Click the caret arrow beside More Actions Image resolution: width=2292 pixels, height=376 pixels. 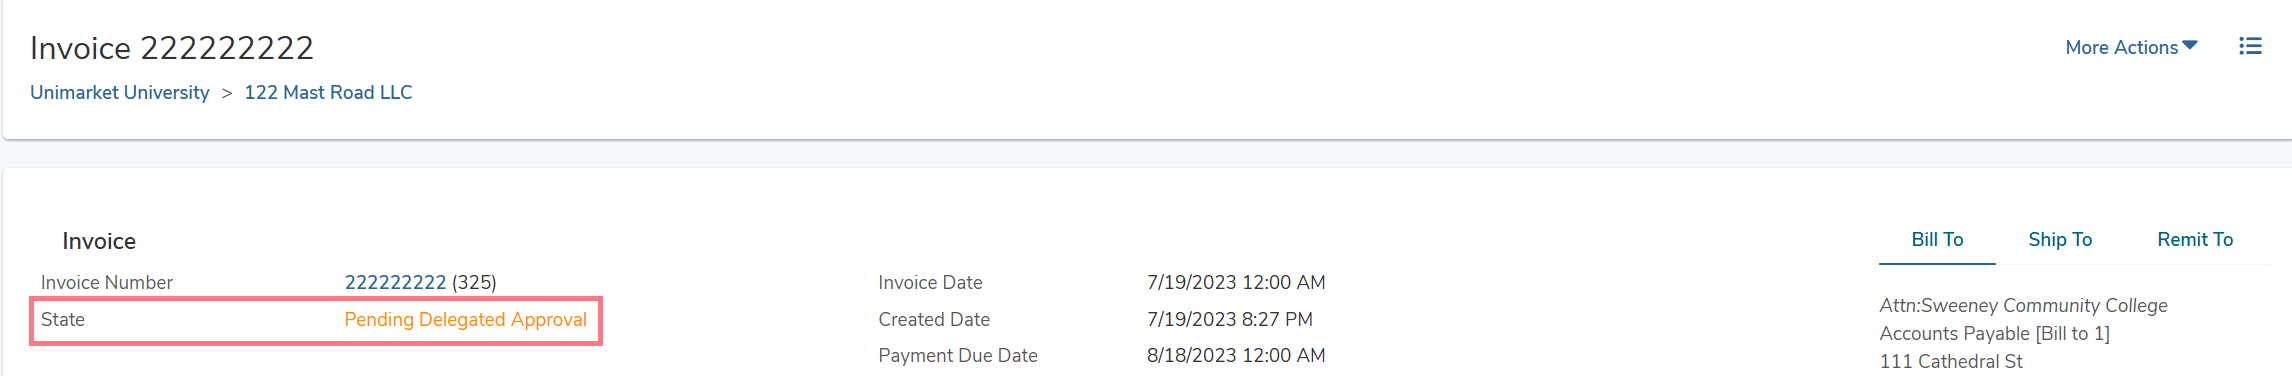2190,46
